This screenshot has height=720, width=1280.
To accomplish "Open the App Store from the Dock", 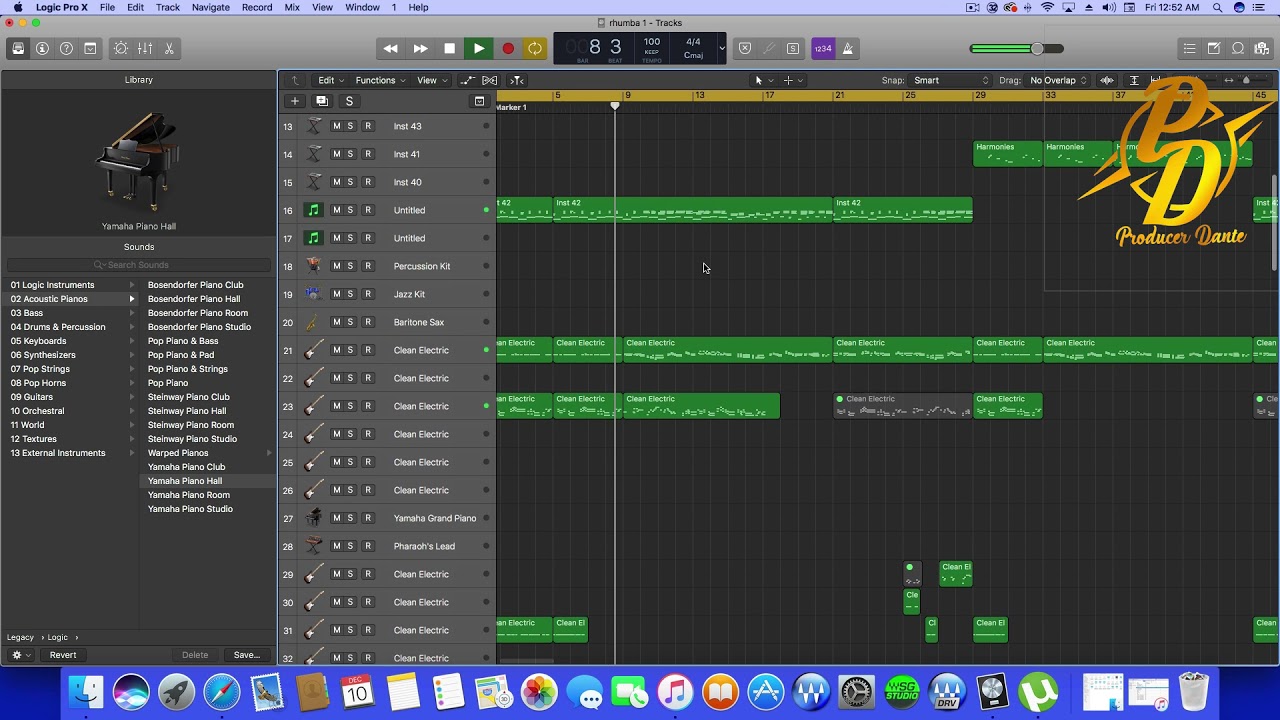I will pos(765,692).
